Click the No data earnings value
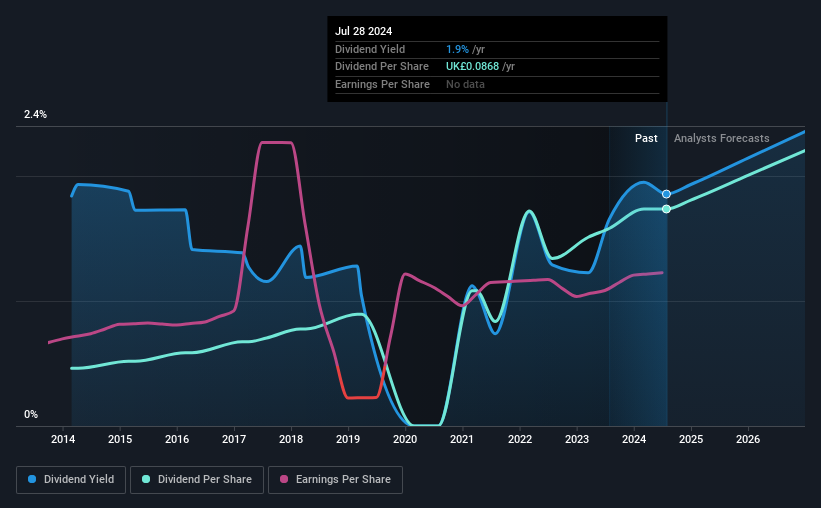The image size is (821, 508). [465, 84]
